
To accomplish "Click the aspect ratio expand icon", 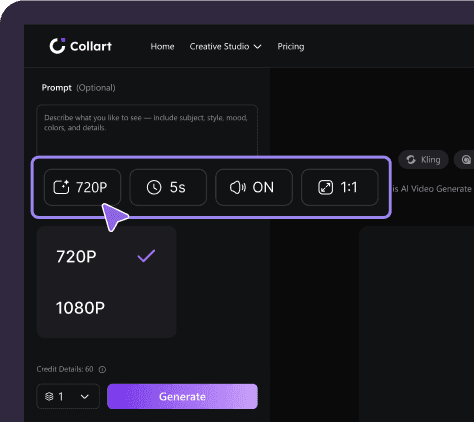I will [x=326, y=187].
